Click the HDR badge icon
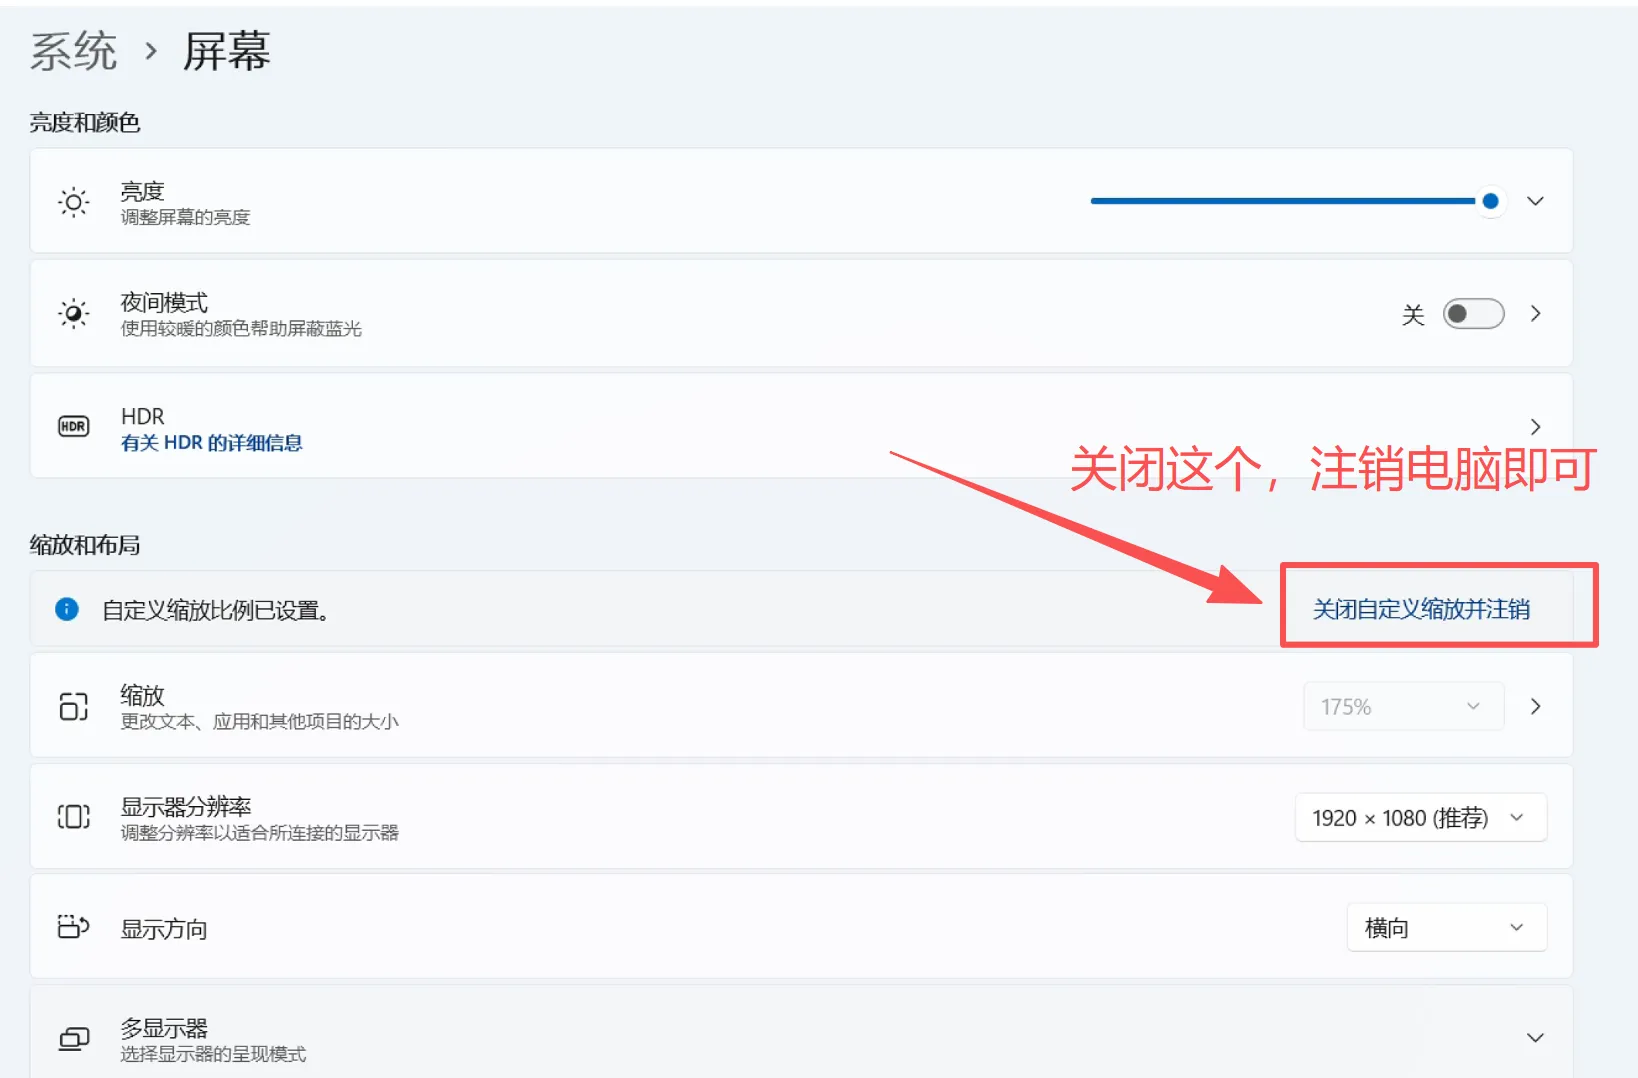The image size is (1638, 1078). 73,427
